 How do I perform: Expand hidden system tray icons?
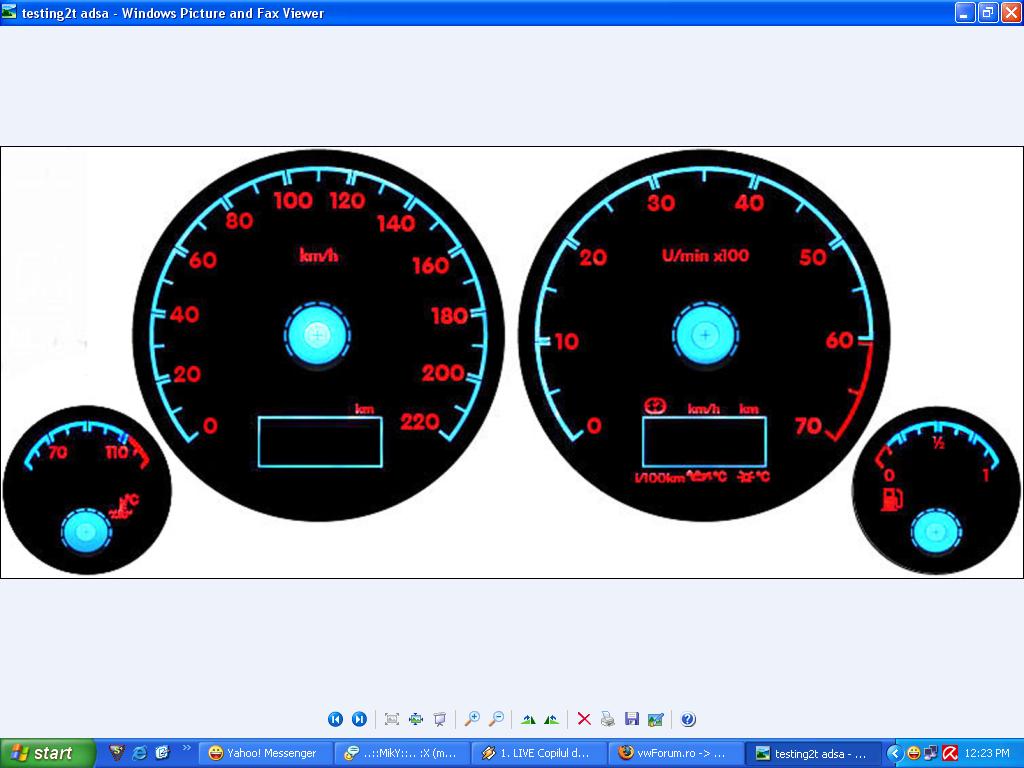pos(895,753)
